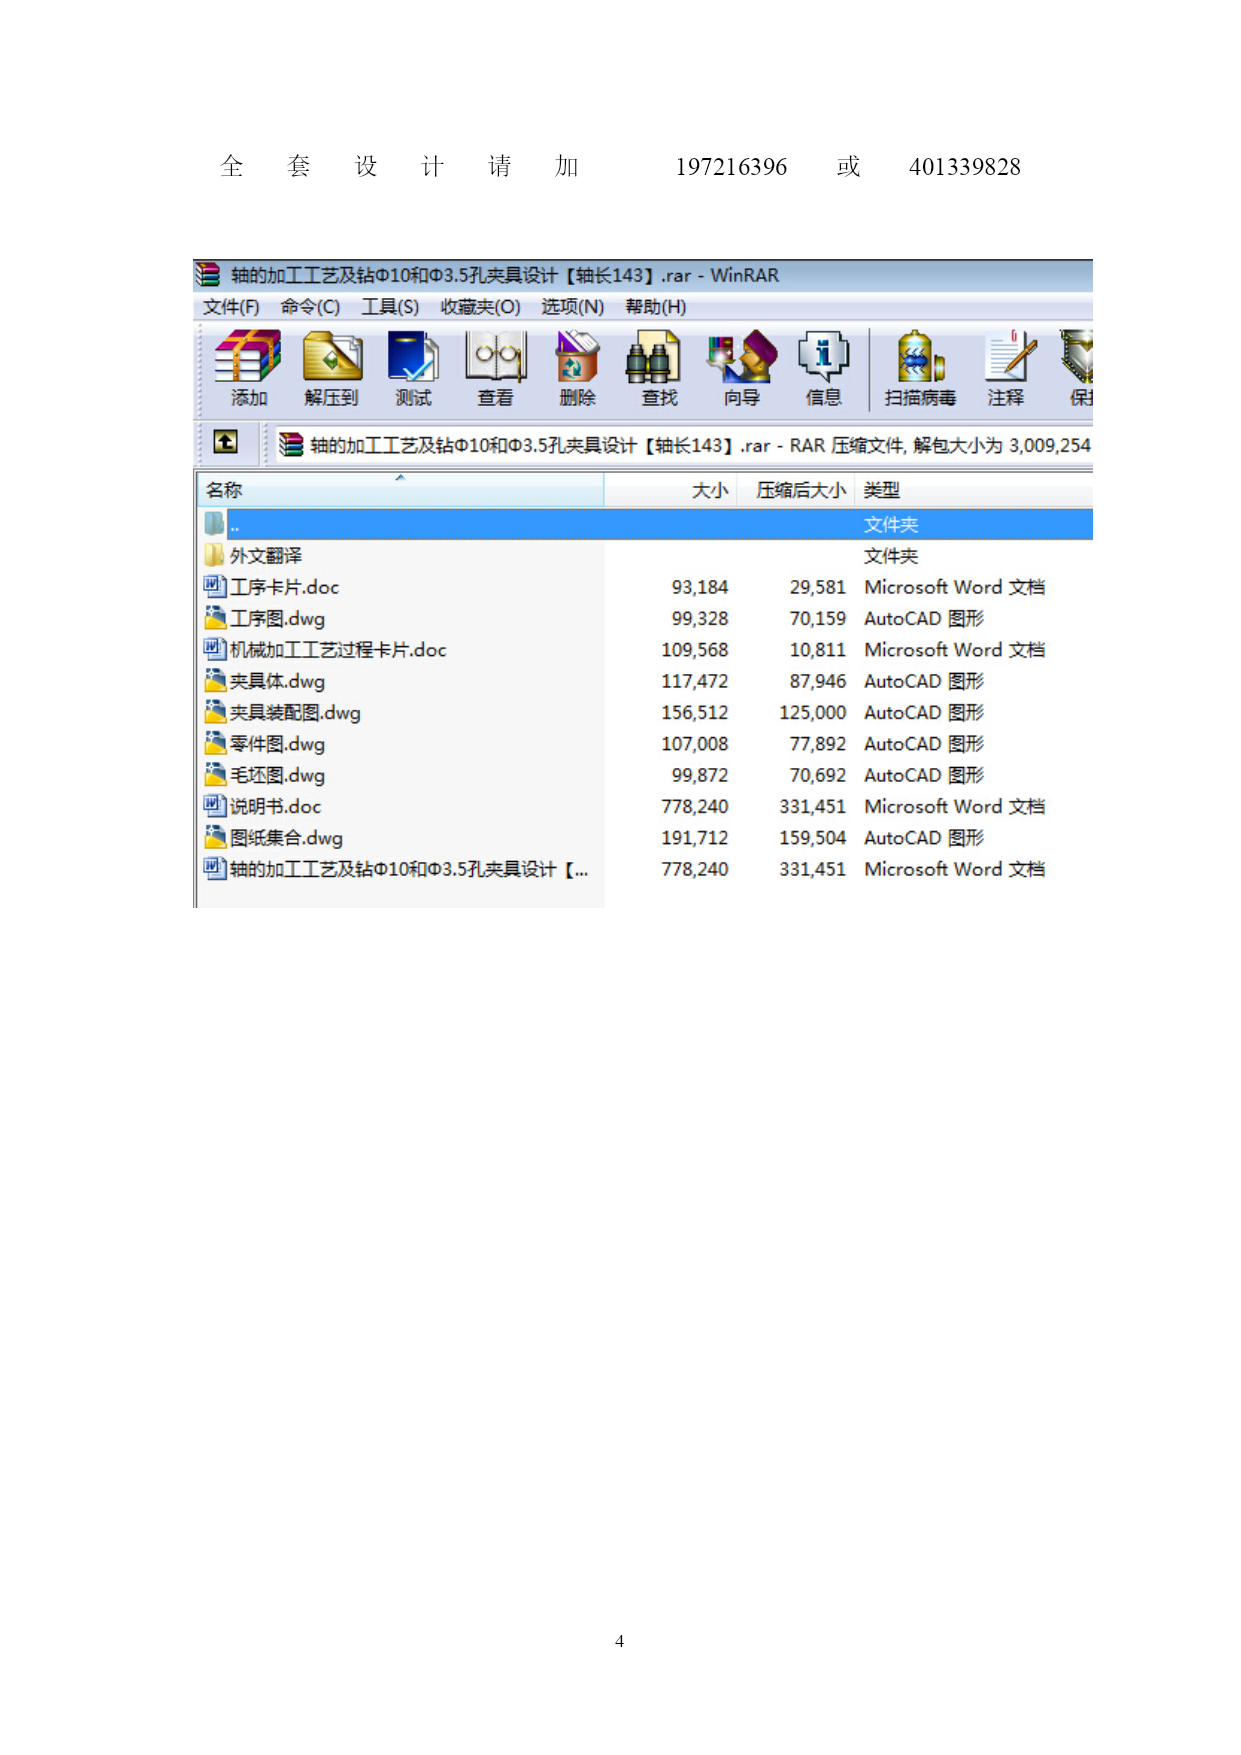Click the address bar archive path text
This screenshot has width=1241, height=1755.
coord(700,445)
